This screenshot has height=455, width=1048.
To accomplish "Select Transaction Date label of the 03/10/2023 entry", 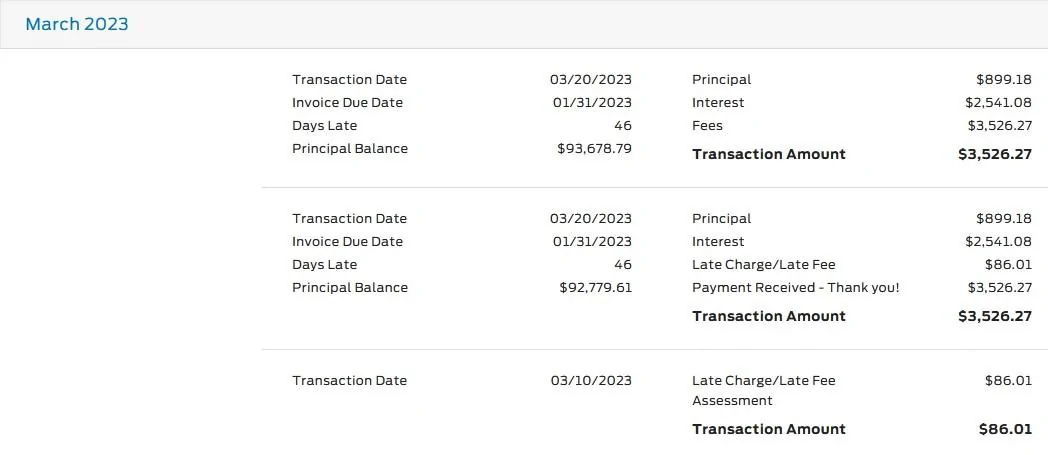I will tap(349, 381).
